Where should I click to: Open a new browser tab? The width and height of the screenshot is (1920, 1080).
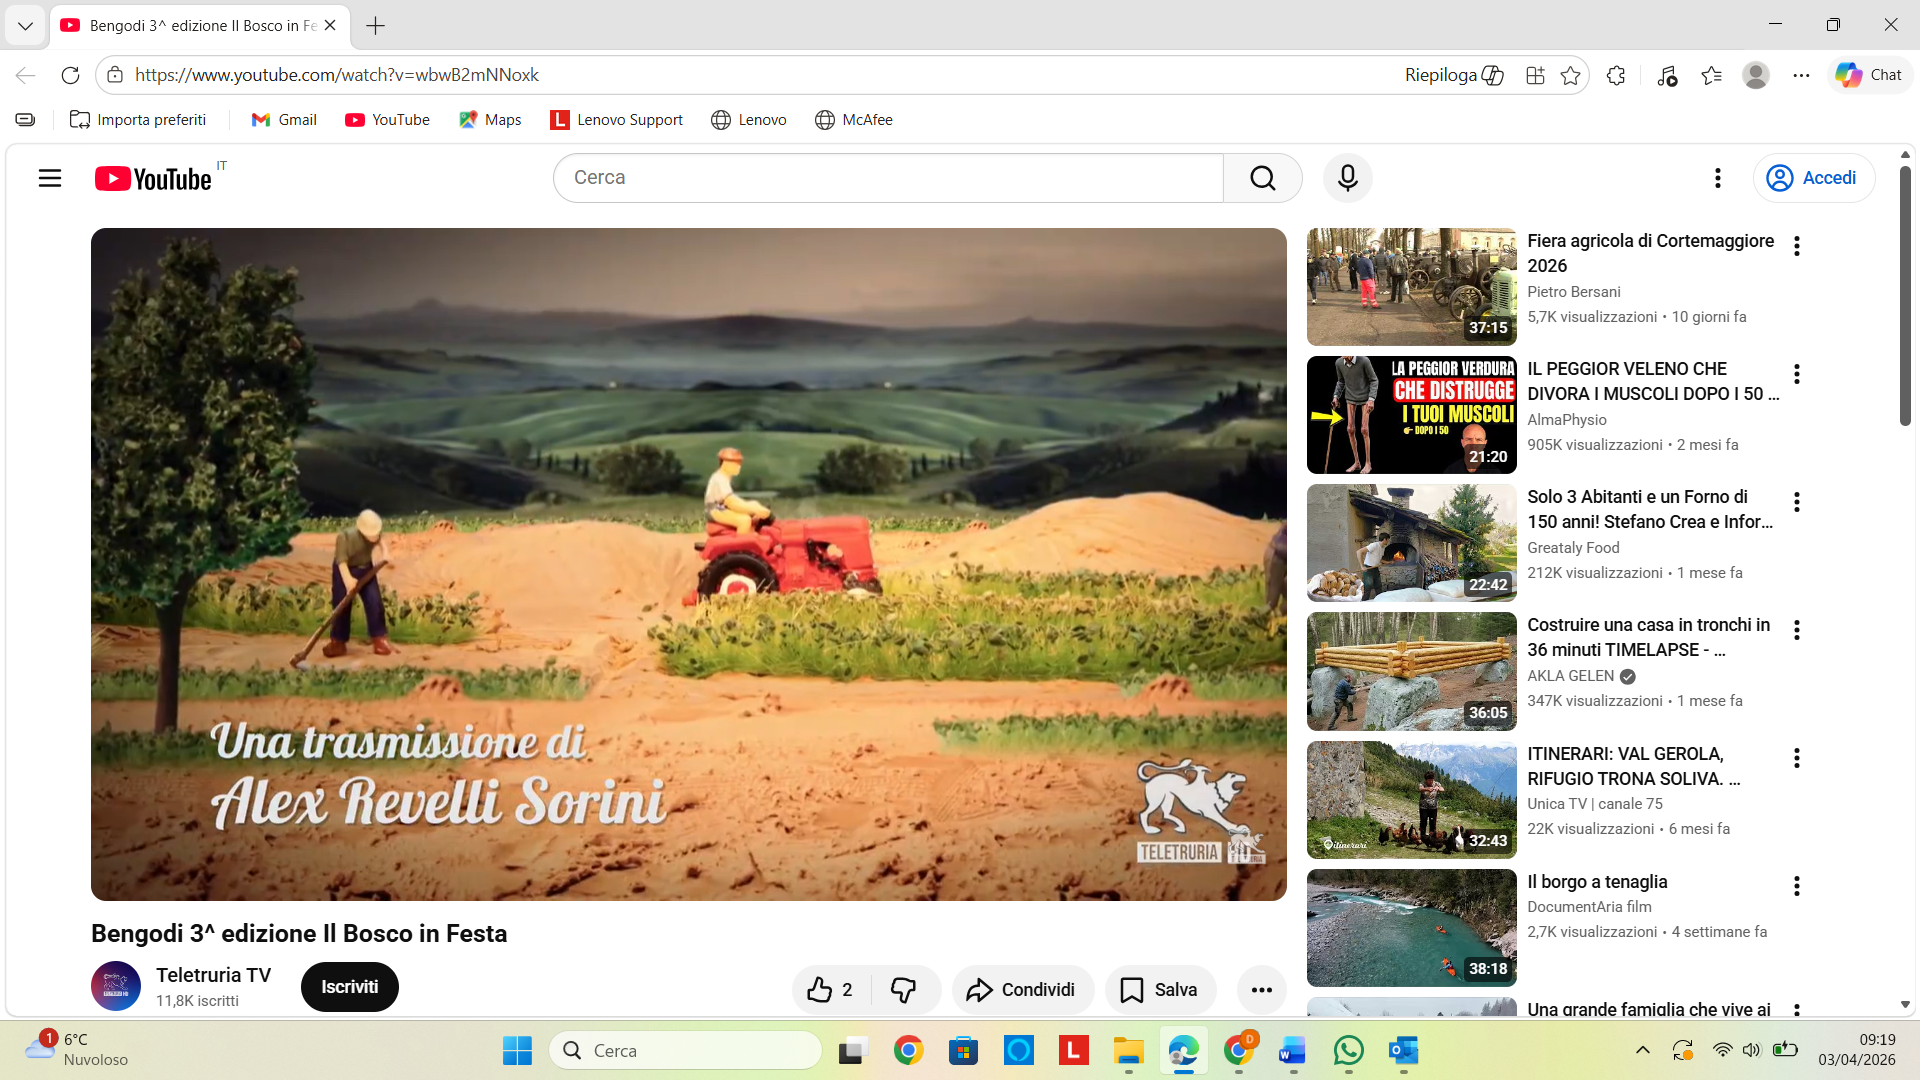pos(375,25)
